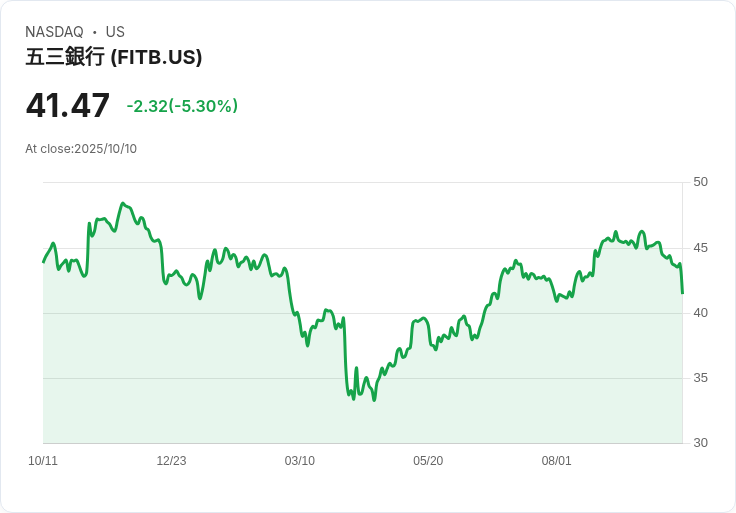Viewport: 736px width, 513px height.
Task: Select the NASDAQ exchange label
Action: pyautogui.click(x=54, y=32)
